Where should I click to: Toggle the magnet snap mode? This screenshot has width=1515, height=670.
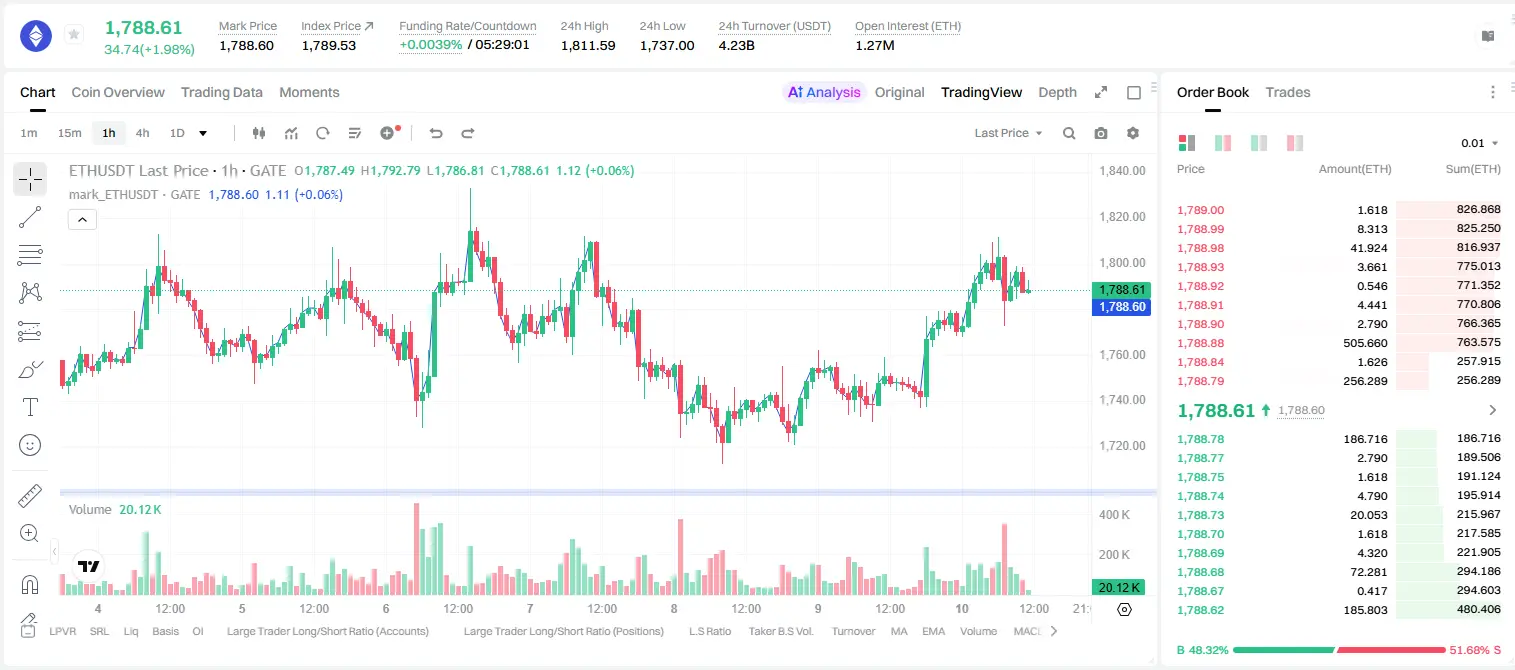click(x=30, y=585)
